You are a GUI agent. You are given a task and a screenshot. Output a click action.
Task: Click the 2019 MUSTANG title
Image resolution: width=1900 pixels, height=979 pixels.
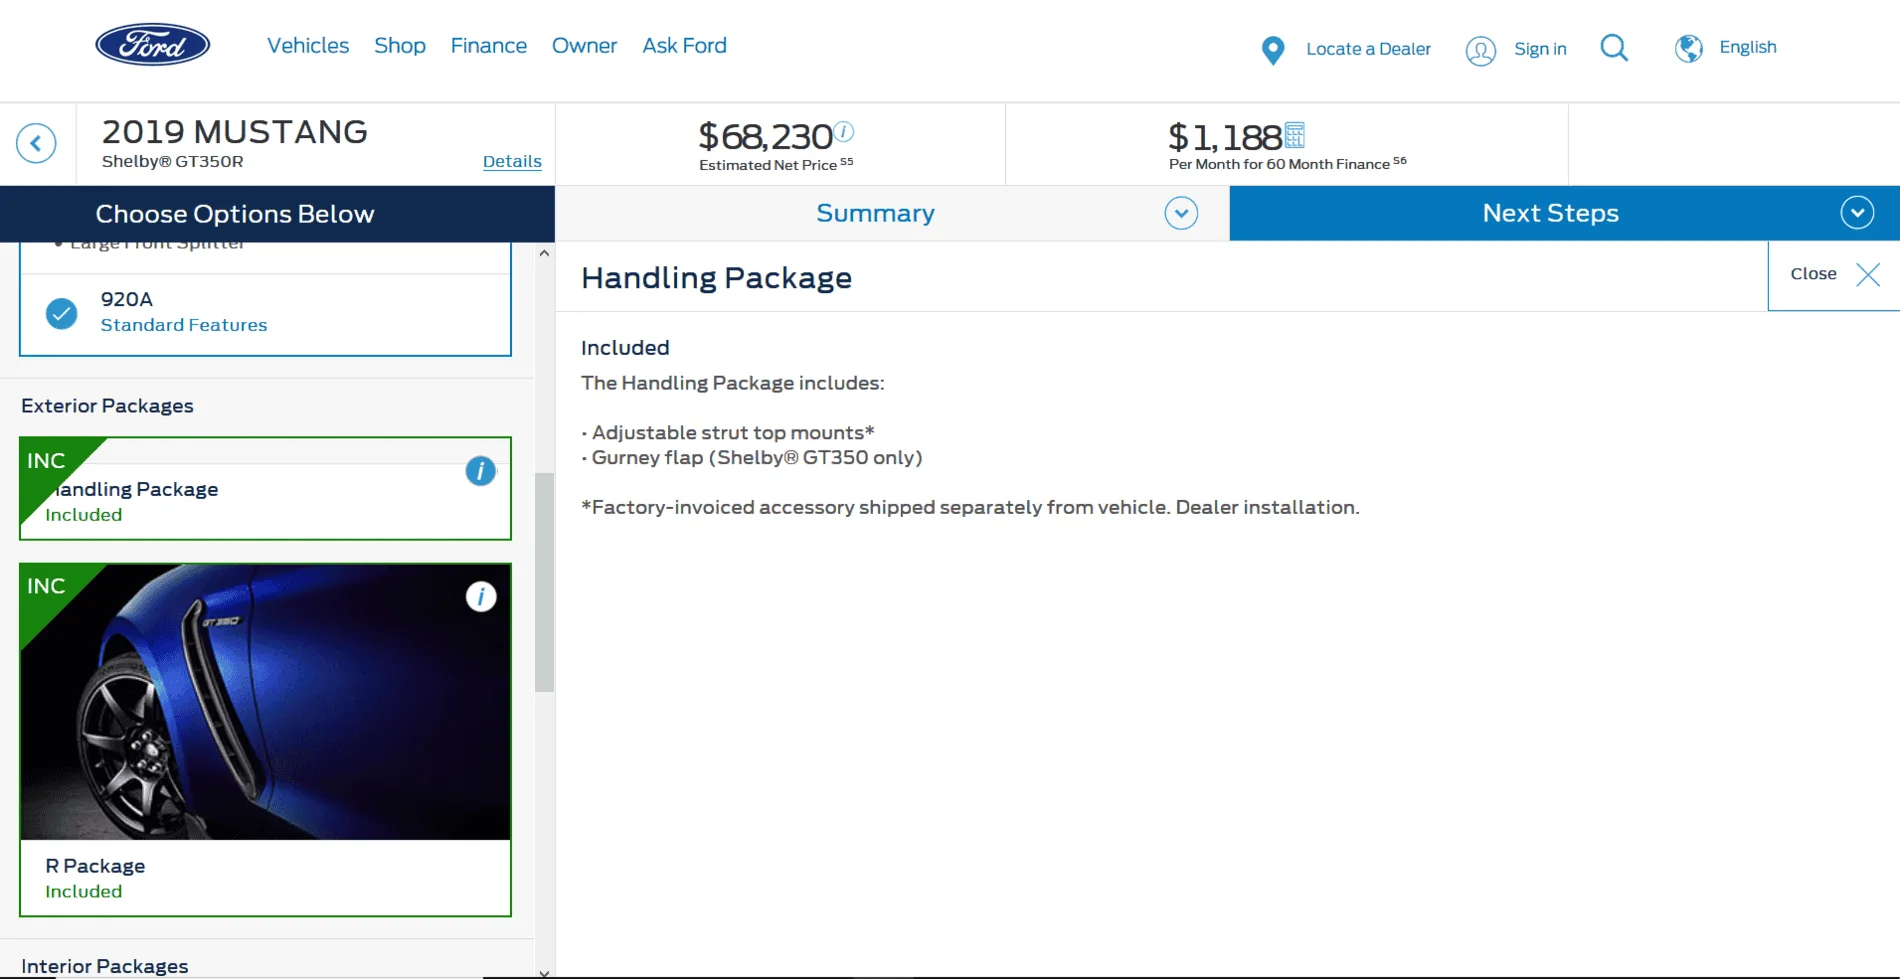[x=235, y=132]
